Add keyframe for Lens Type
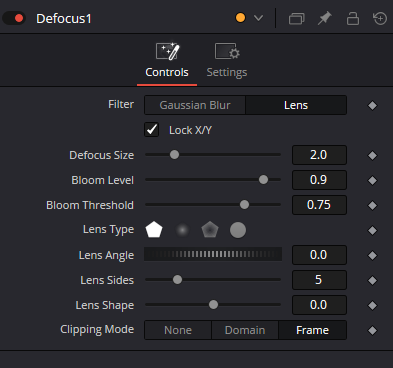 (x=372, y=230)
